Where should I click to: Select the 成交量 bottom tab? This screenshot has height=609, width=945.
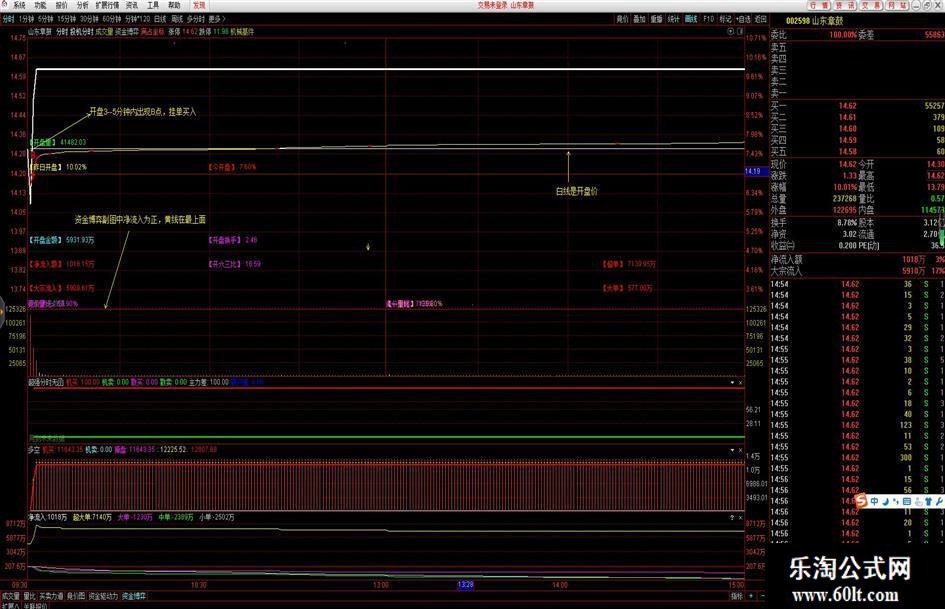(x=10, y=596)
